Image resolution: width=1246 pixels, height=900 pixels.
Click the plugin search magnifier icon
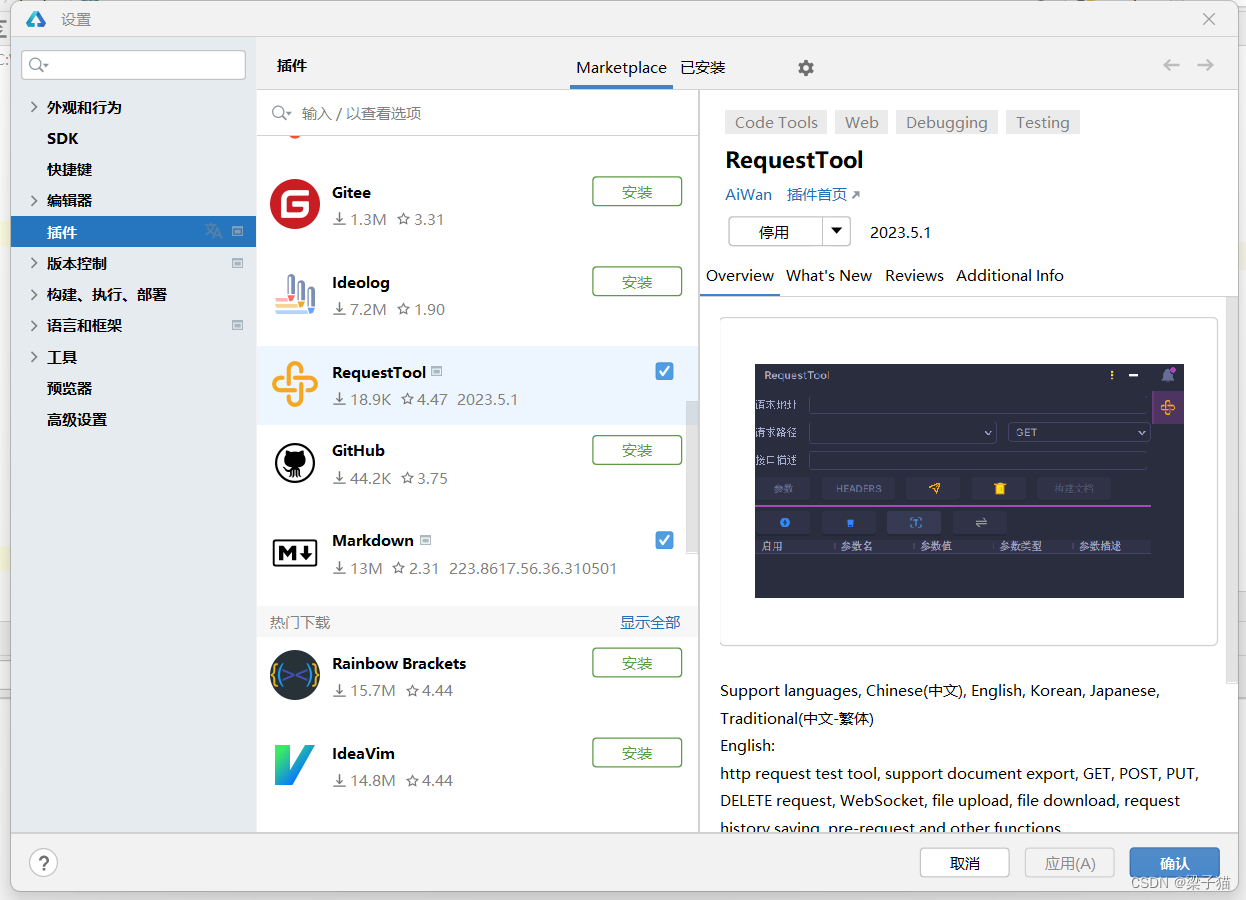pyautogui.click(x=281, y=113)
